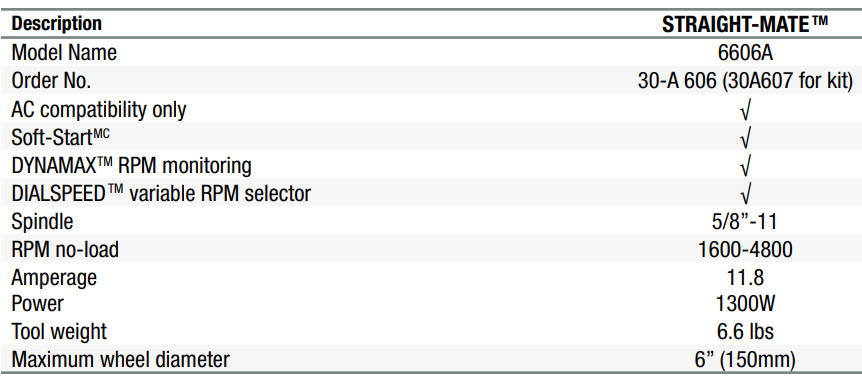Click the 11.8 amperage value
The width and height of the screenshot is (862, 378).
click(x=745, y=277)
